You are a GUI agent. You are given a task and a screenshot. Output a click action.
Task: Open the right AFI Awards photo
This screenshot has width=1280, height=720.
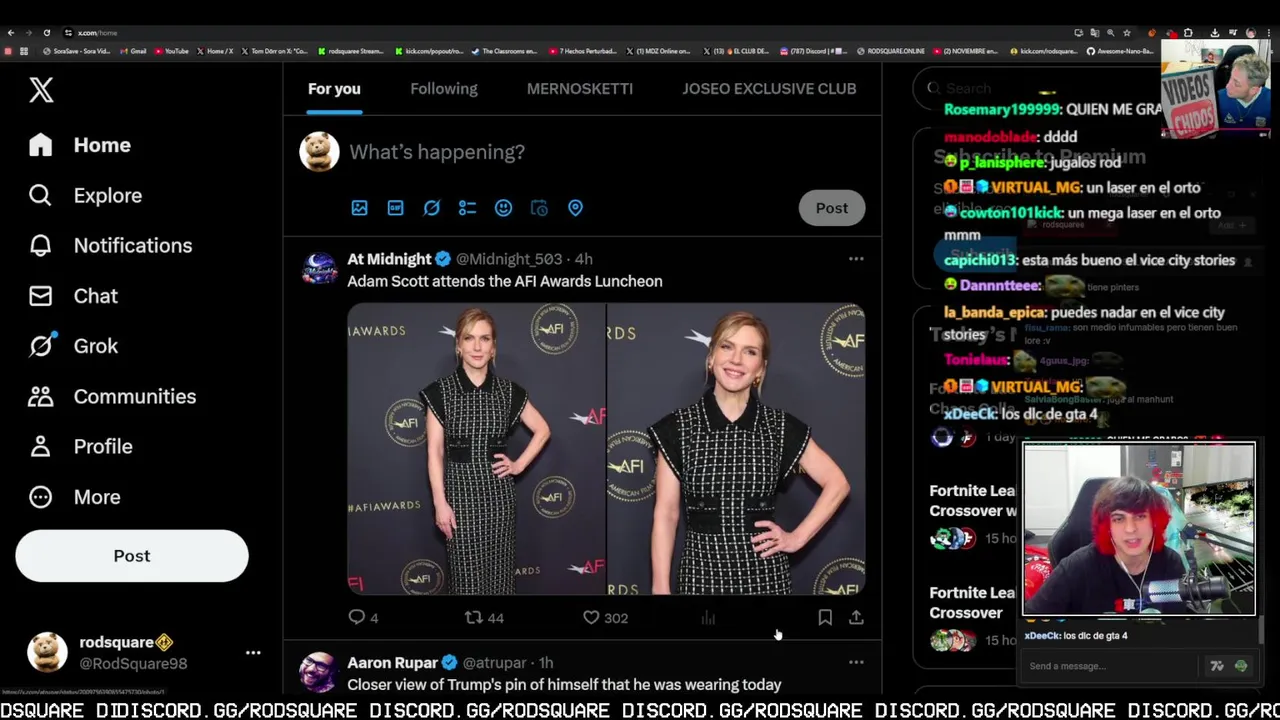[736, 449]
